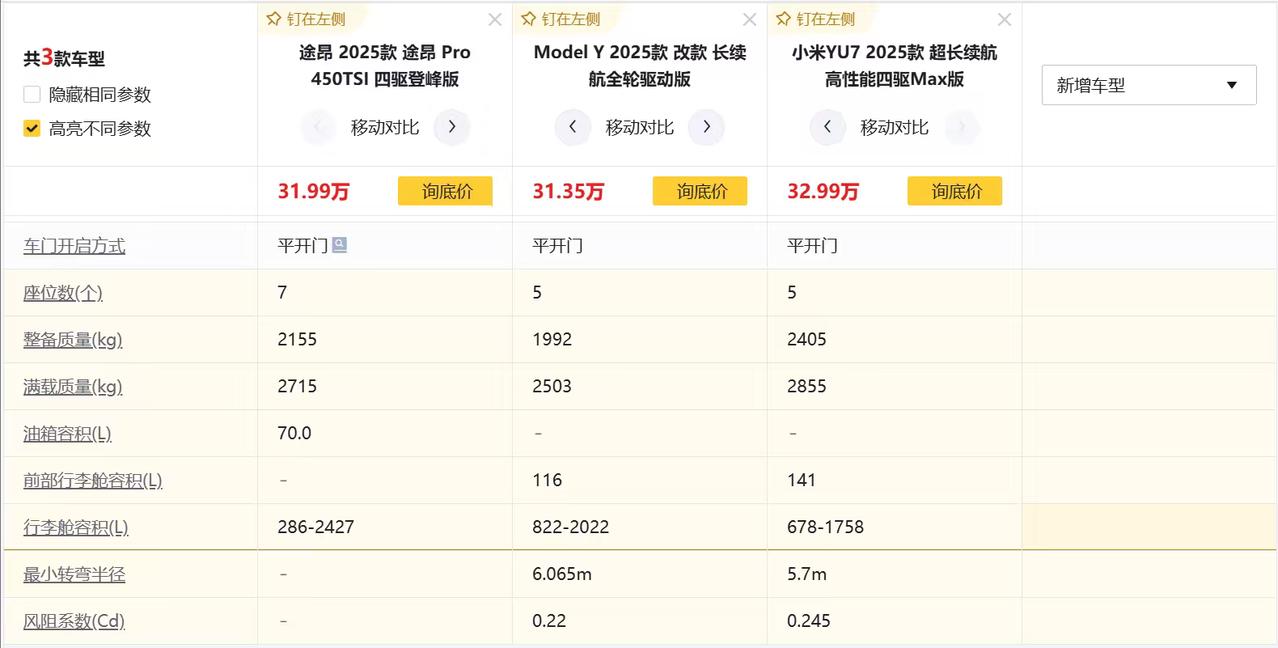The height and width of the screenshot is (648, 1278).
Task: Click info icon beside 平开门
Action: point(340,245)
